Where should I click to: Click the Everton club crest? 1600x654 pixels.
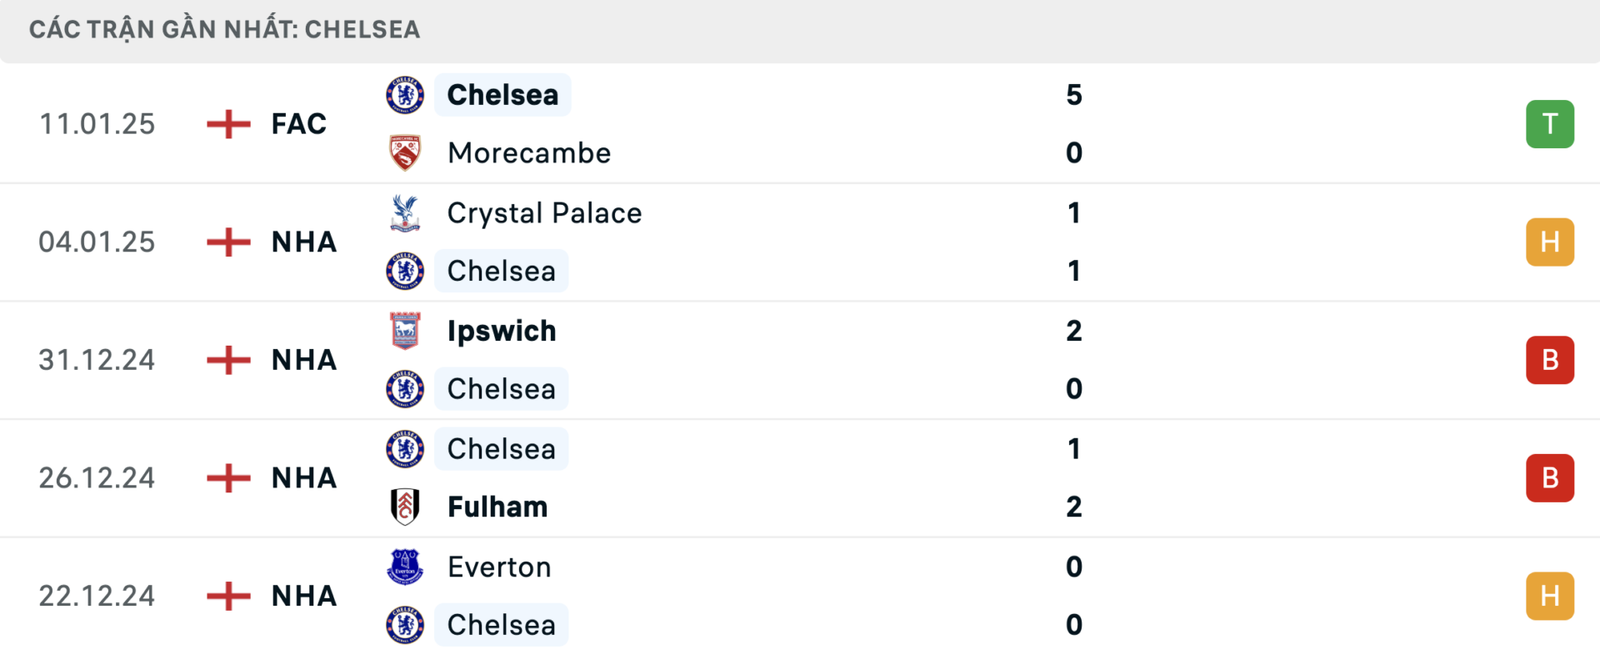click(405, 567)
